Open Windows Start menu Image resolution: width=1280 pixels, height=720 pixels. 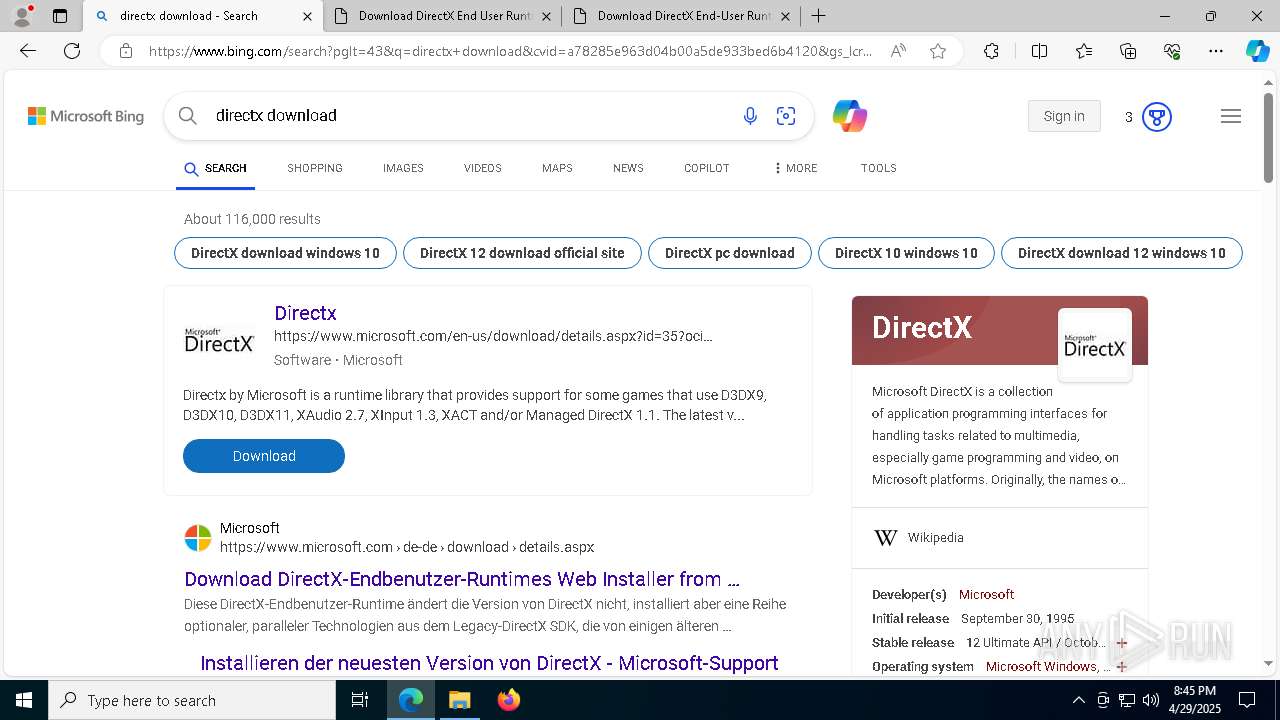24,700
